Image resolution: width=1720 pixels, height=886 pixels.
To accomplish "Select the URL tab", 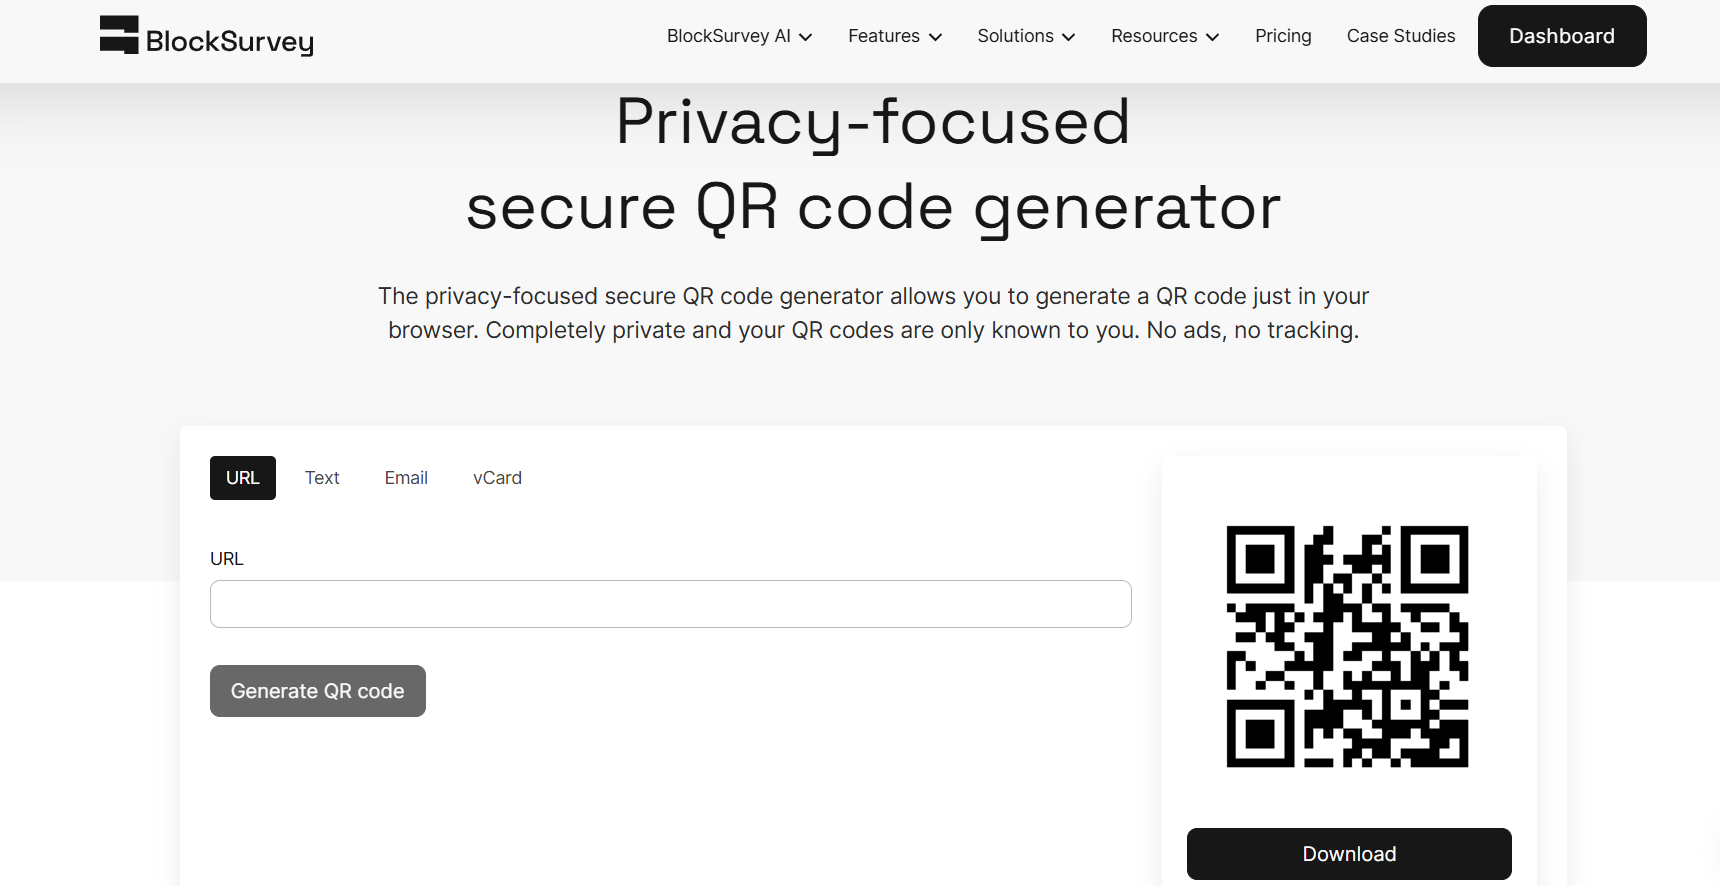I will tap(243, 478).
